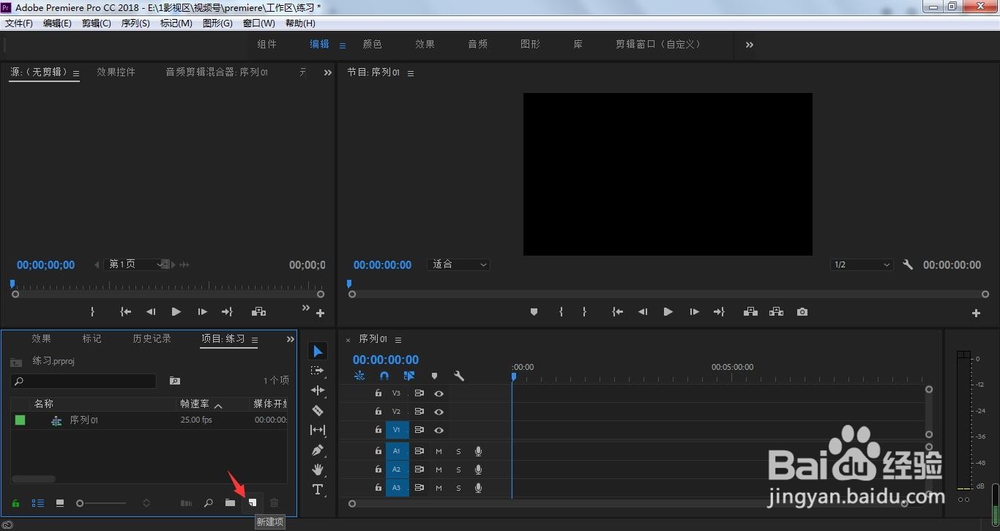Toggle the project writable lock icon

point(16,503)
